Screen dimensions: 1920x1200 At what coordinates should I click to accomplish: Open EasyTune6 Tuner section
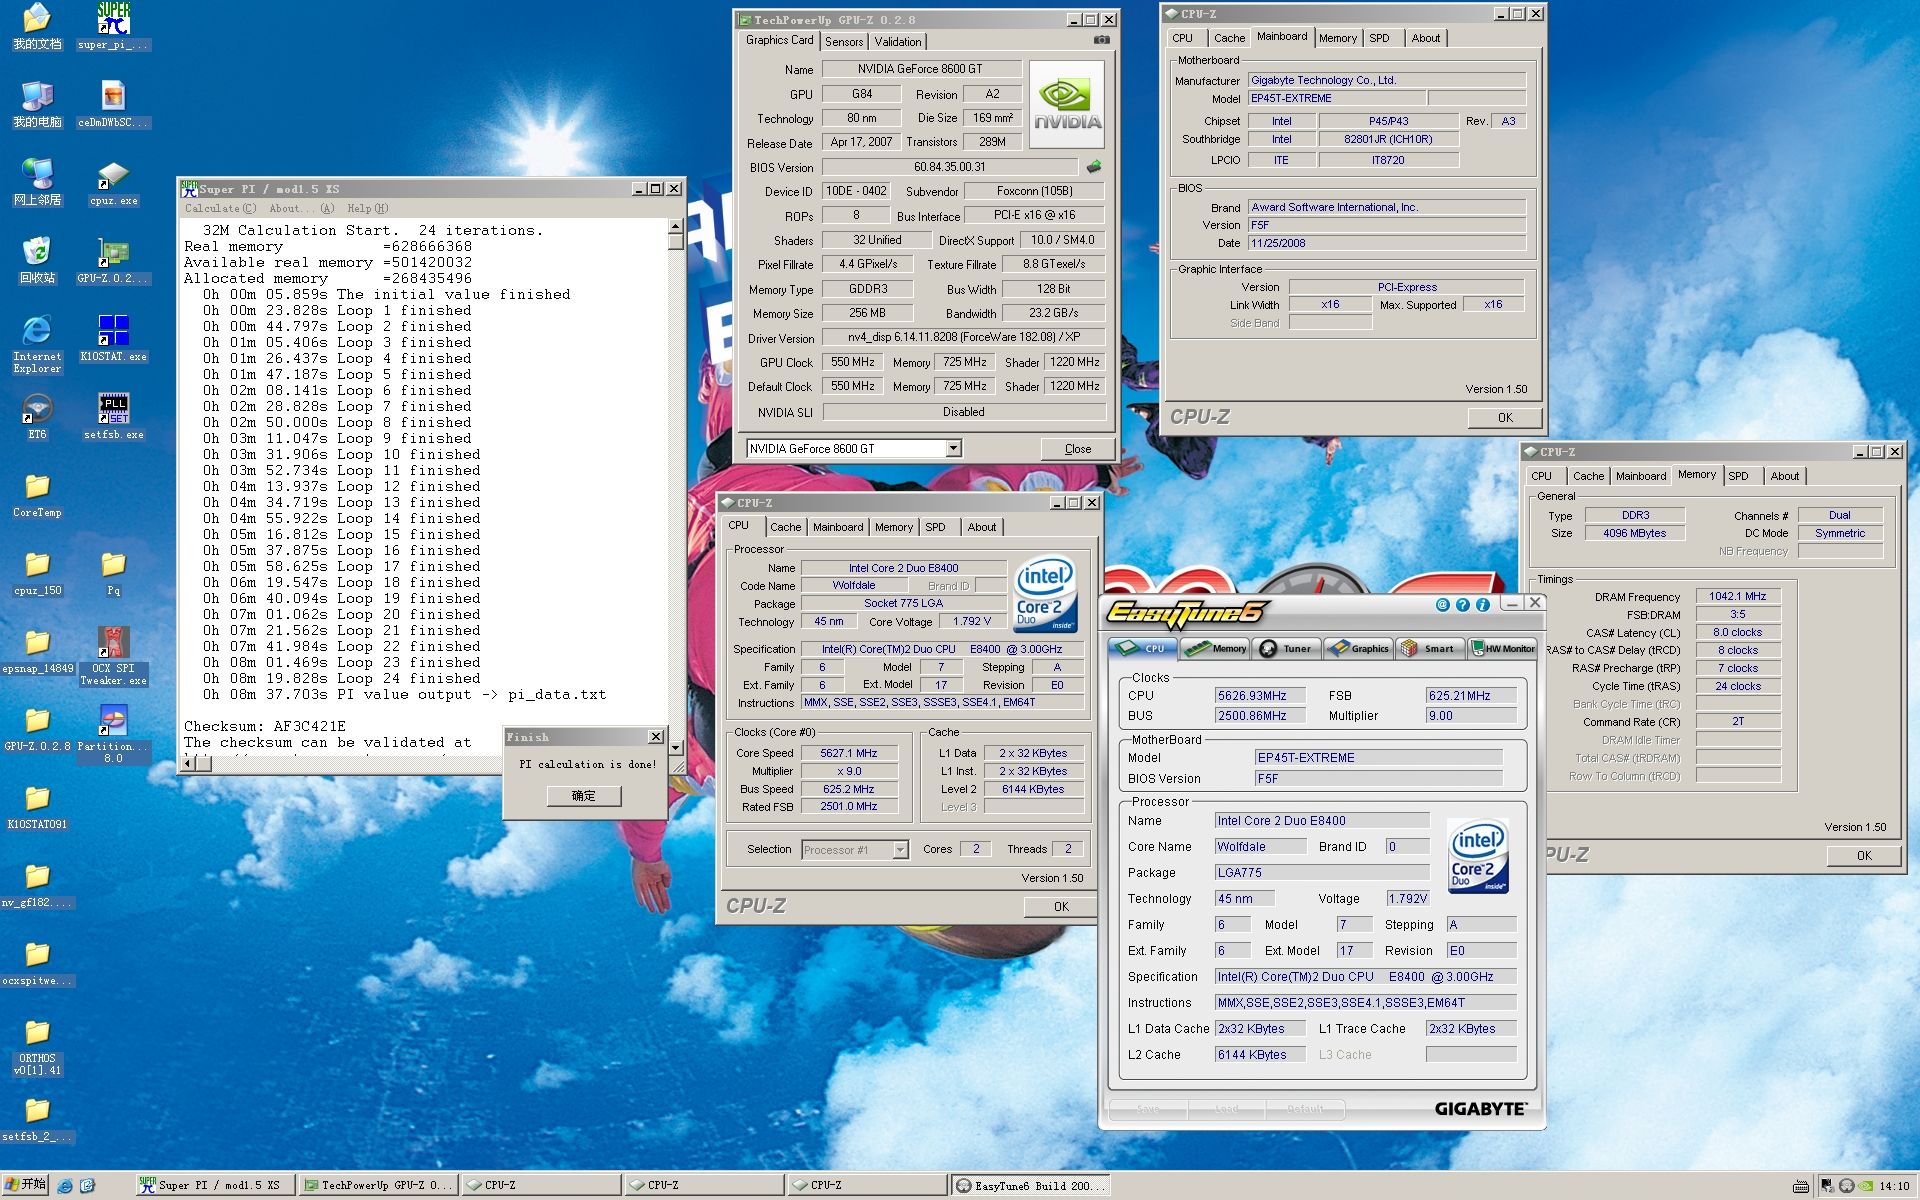(1287, 648)
